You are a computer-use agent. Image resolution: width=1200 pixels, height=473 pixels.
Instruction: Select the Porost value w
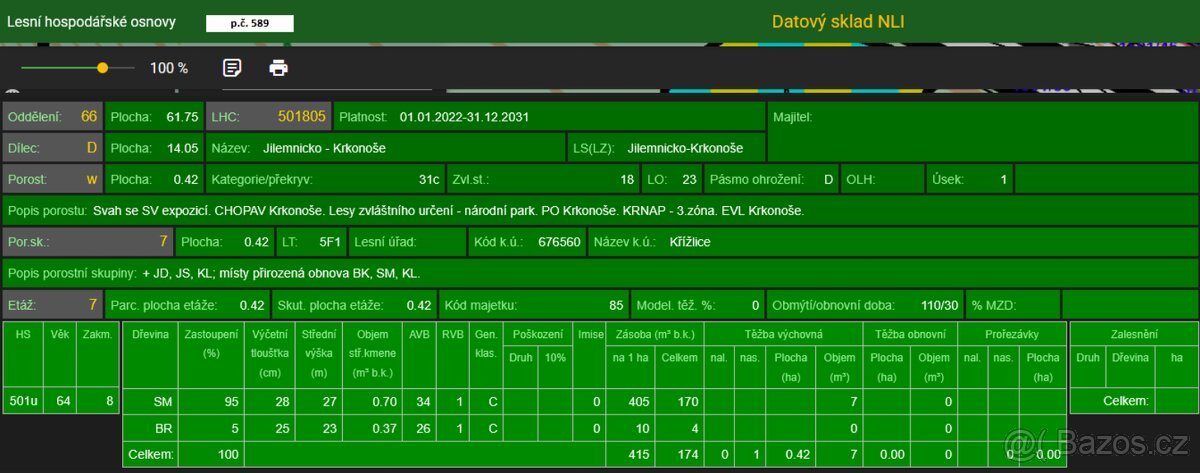coord(91,180)
